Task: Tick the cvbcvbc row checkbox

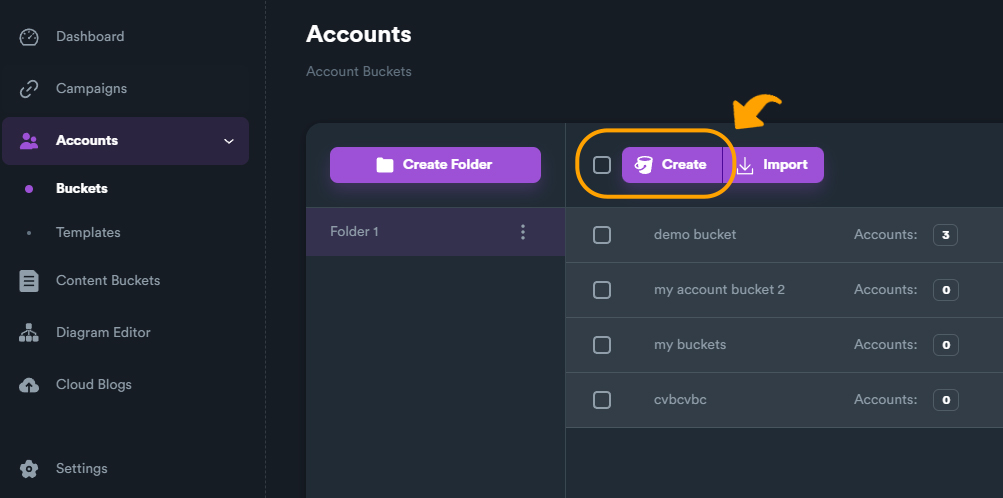Action: [x=602, y=400]
